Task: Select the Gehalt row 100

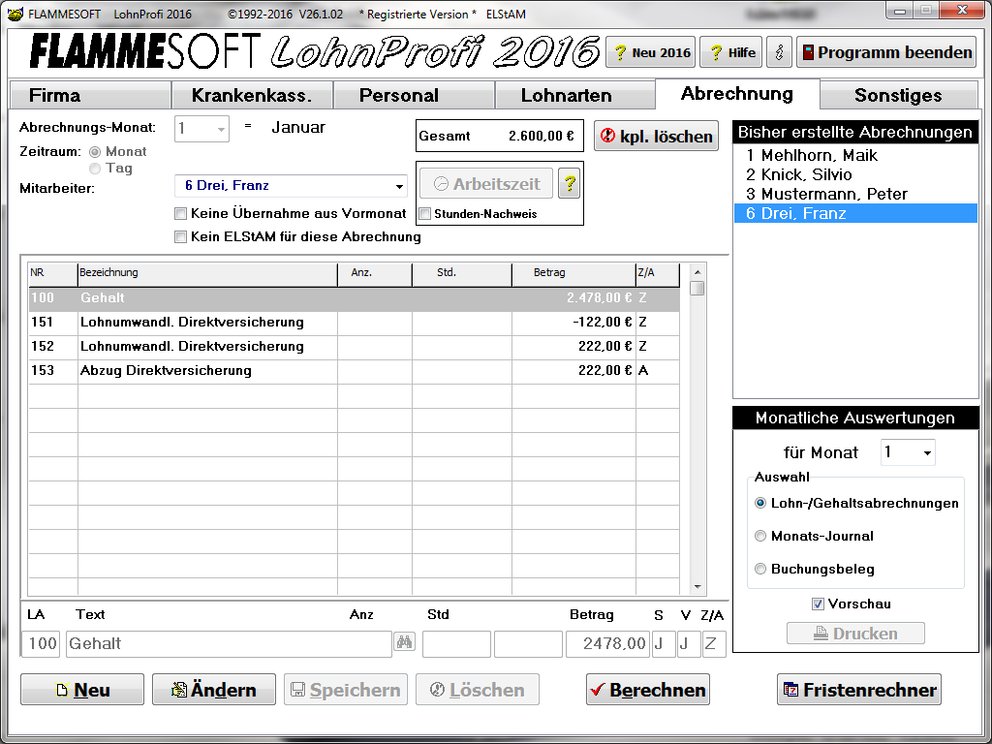Action: coord(354,298)
